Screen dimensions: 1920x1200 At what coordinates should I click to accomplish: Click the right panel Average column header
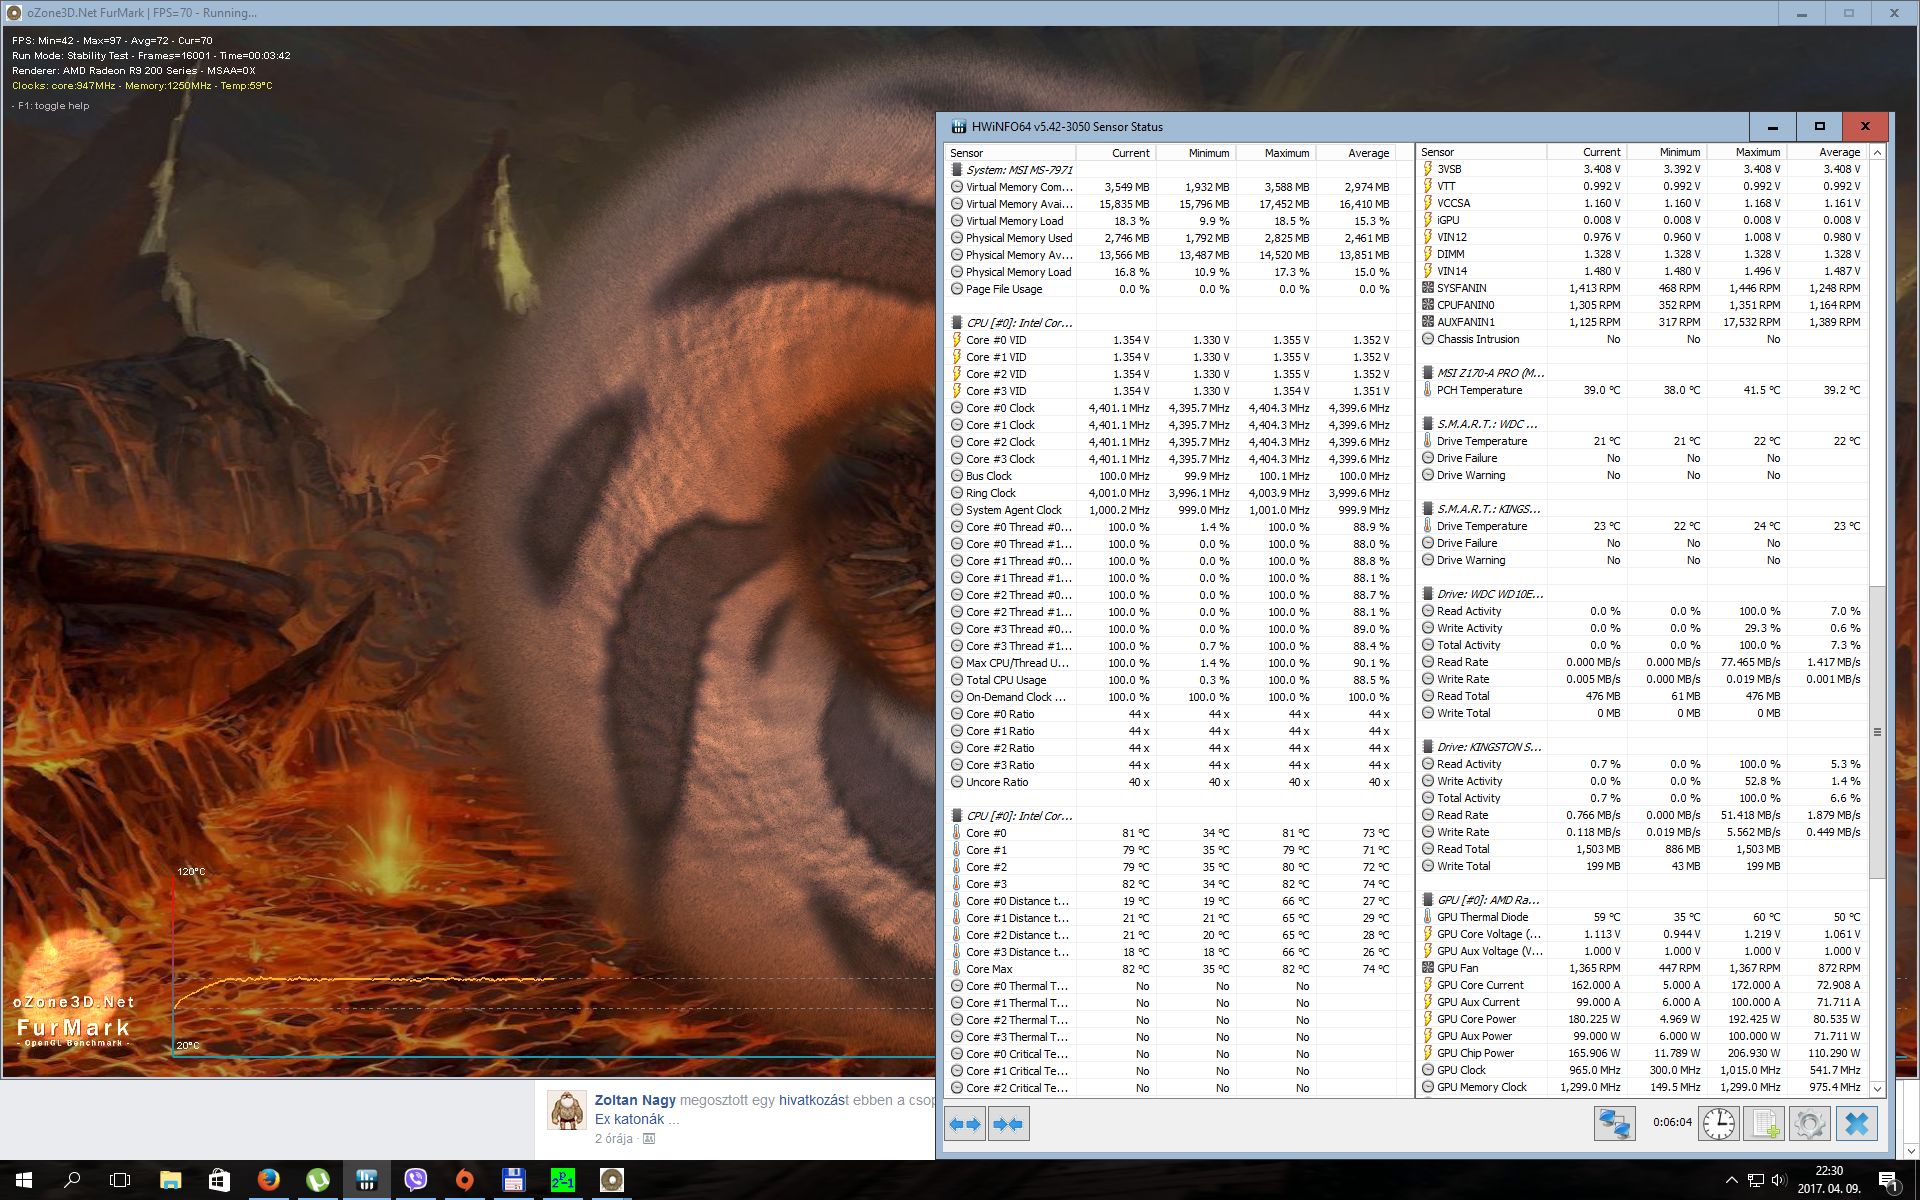tap(1838, 152)
